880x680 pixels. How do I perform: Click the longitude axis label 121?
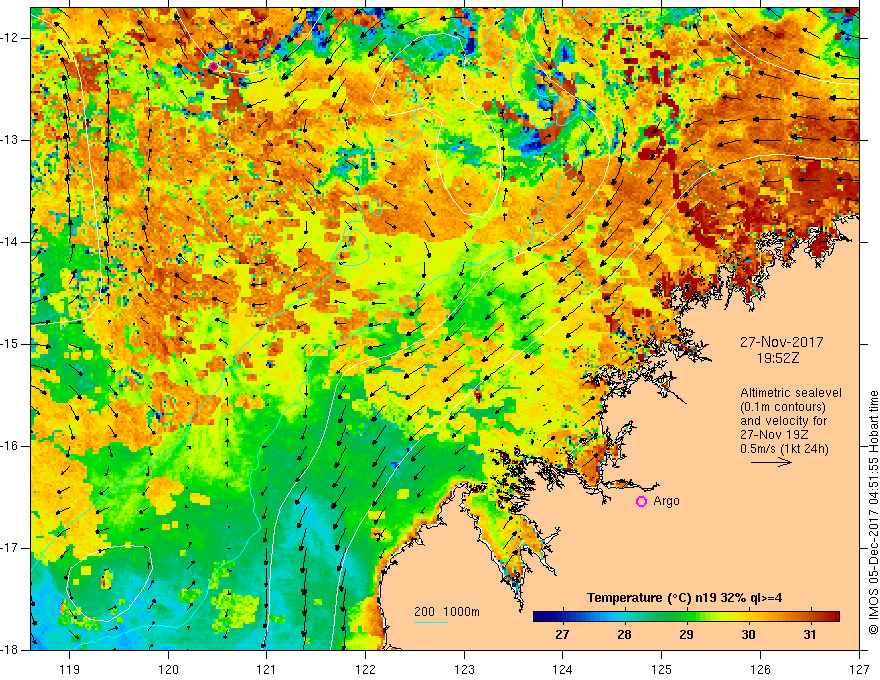(267, 669)
